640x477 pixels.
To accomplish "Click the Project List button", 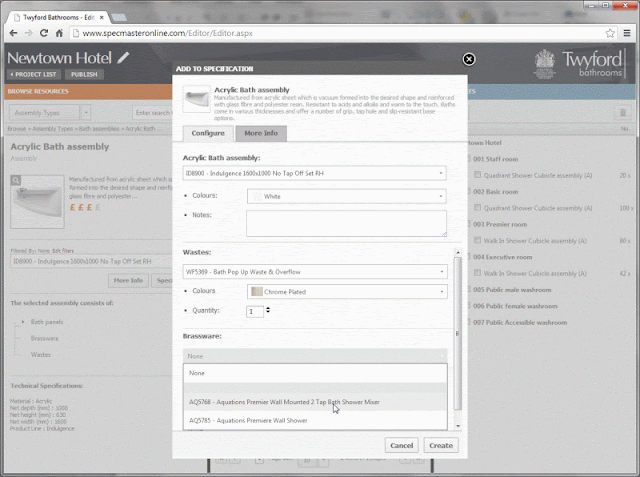I will coord(33,74).
